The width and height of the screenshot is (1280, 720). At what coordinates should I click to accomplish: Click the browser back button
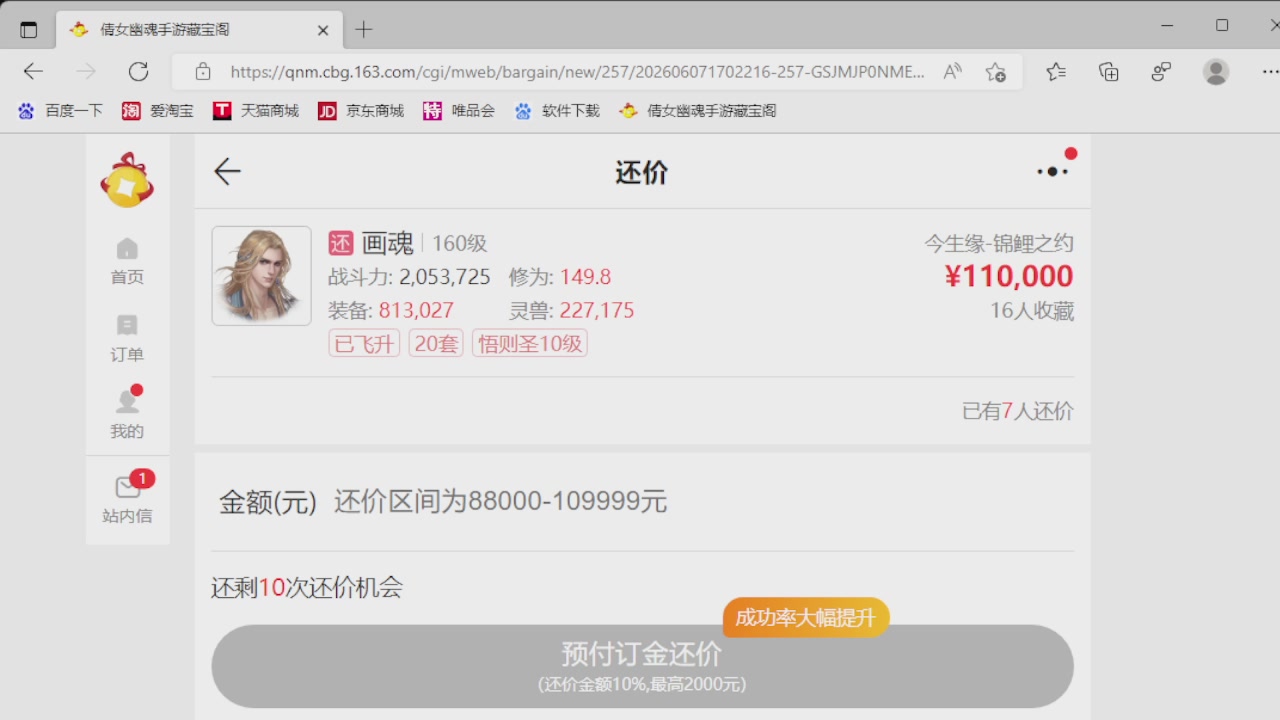coord(33,71)
